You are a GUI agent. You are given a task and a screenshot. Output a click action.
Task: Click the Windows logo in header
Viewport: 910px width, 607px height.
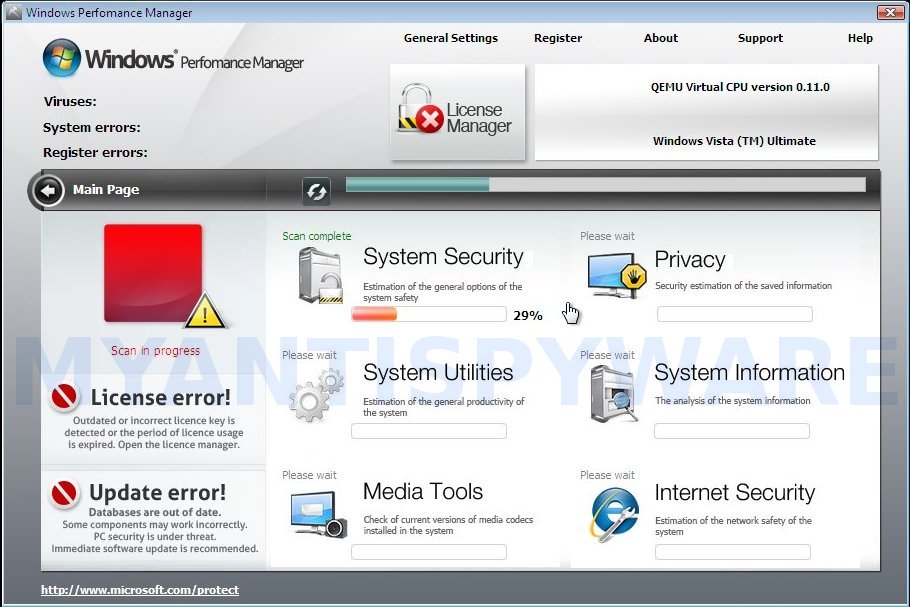(x=62, y=58)
